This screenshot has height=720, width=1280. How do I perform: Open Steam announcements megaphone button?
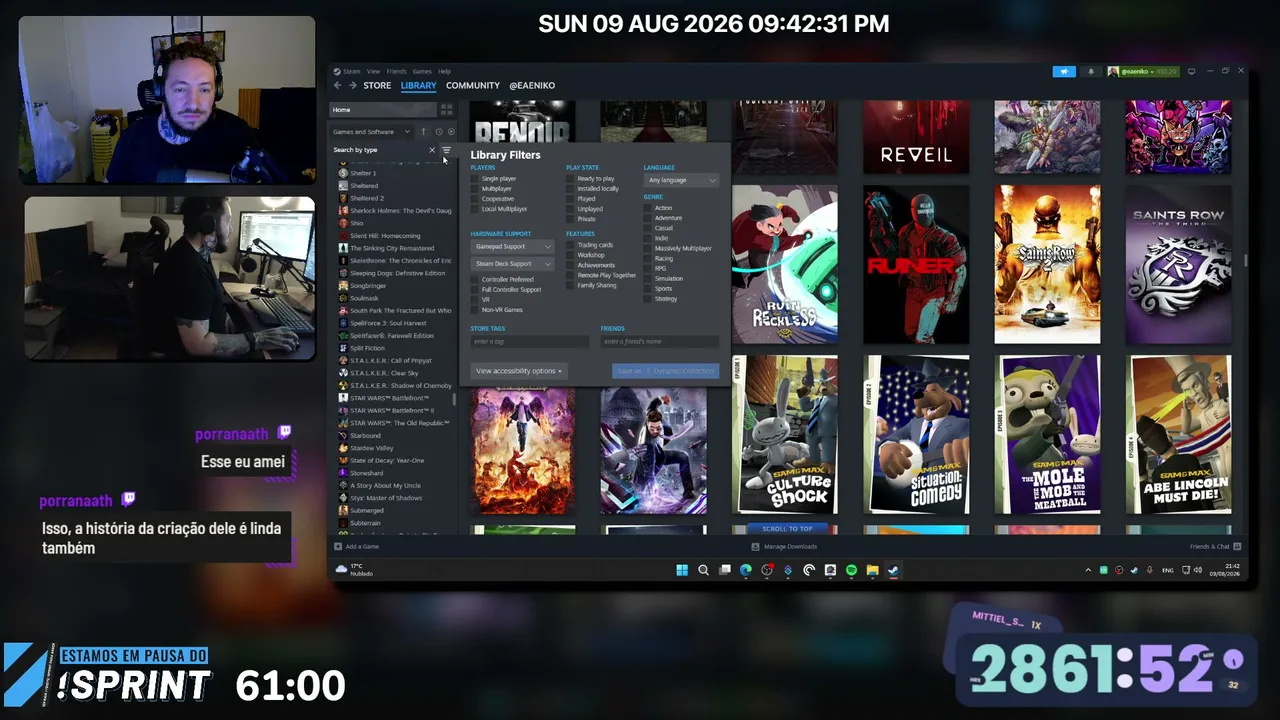tap(1064, 71)
